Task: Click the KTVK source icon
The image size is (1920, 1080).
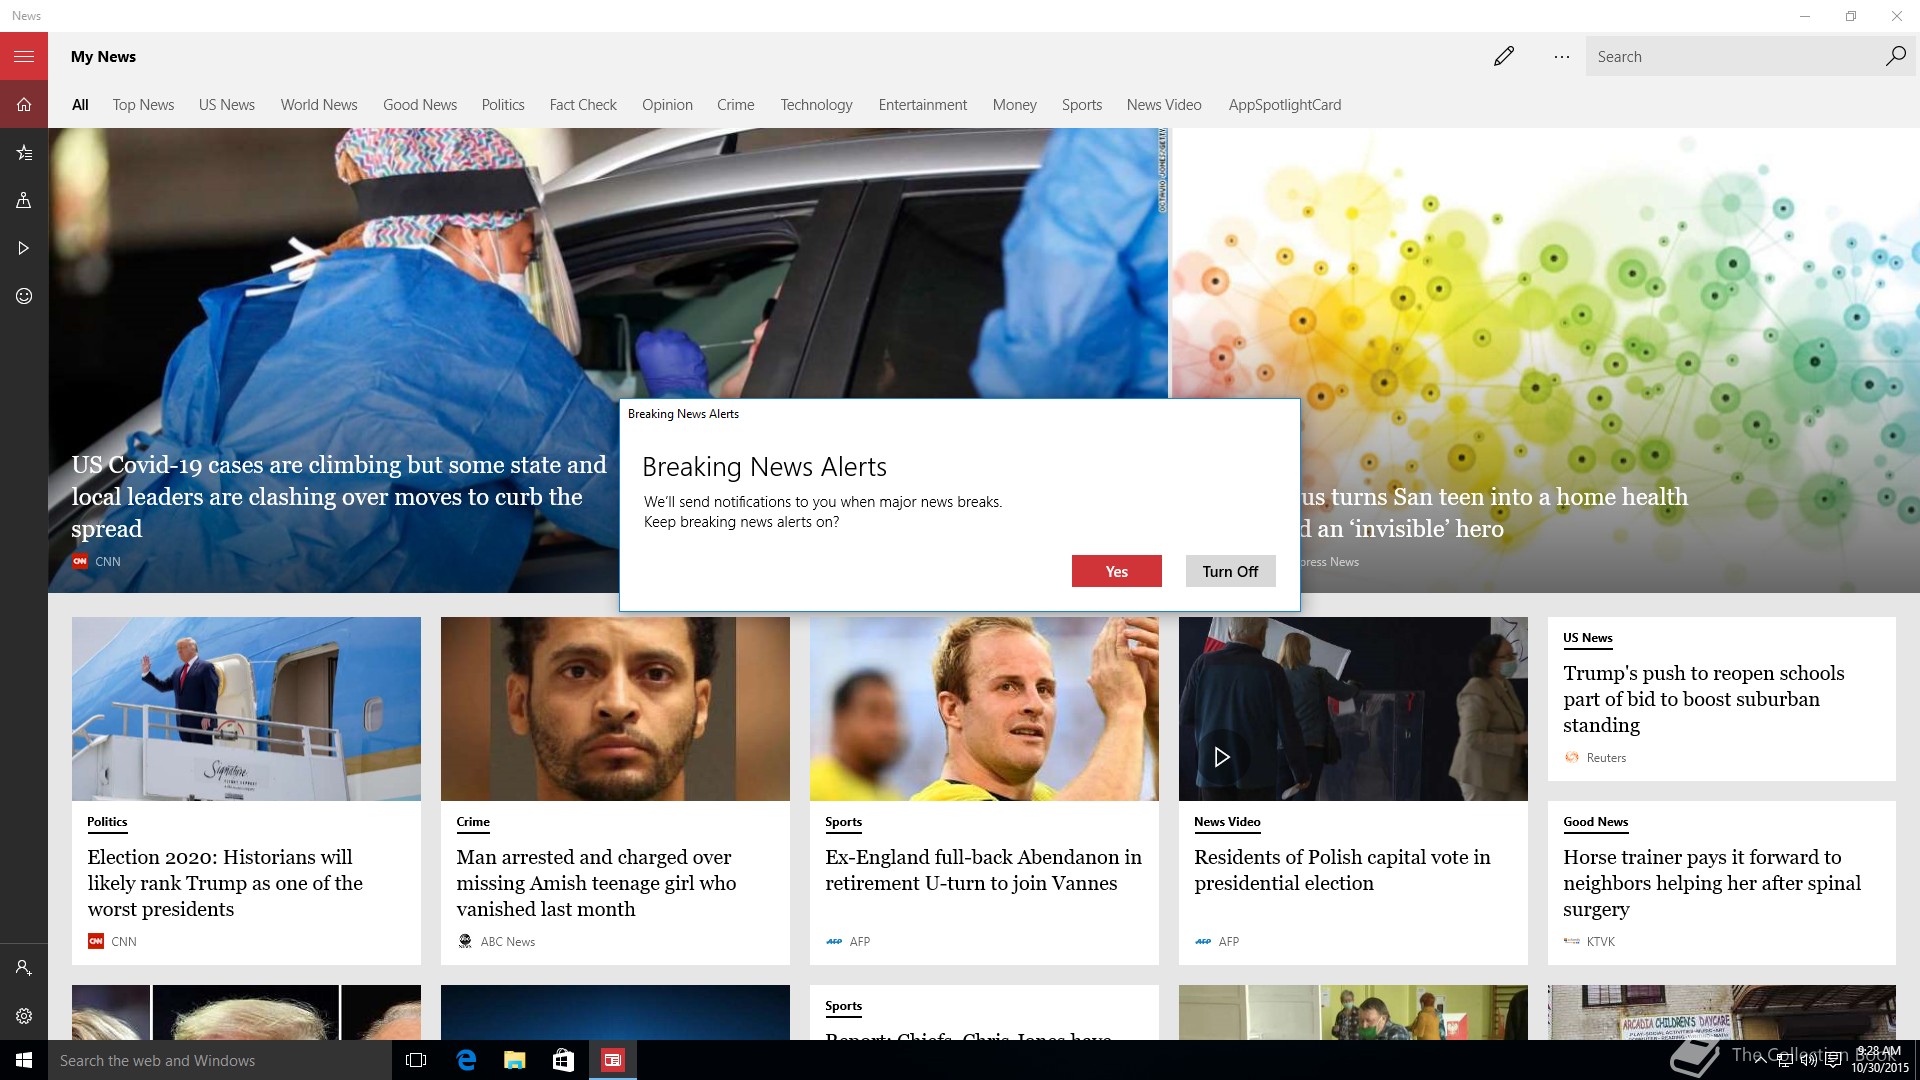Action: 1571,941
